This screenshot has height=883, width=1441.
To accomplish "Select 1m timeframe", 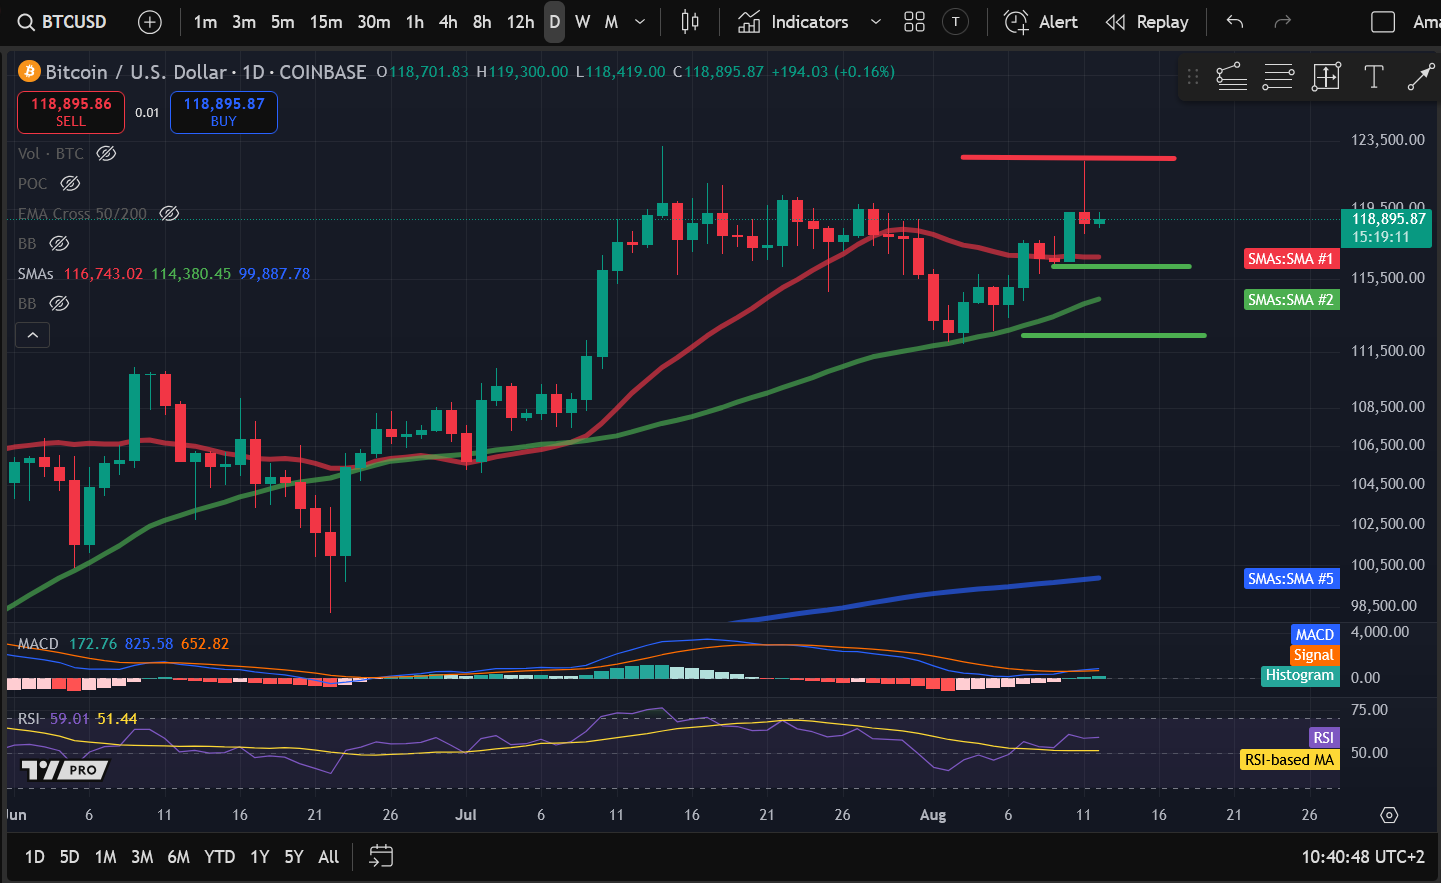I will coord(205,22).
